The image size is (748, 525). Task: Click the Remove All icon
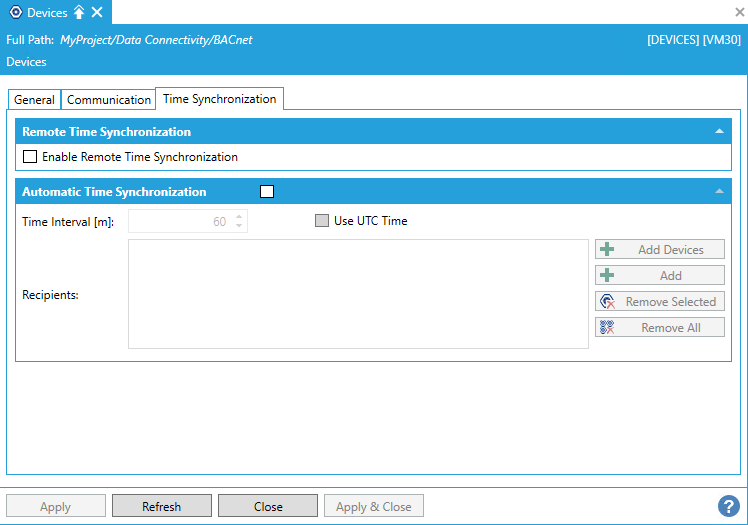click(607, 328)
